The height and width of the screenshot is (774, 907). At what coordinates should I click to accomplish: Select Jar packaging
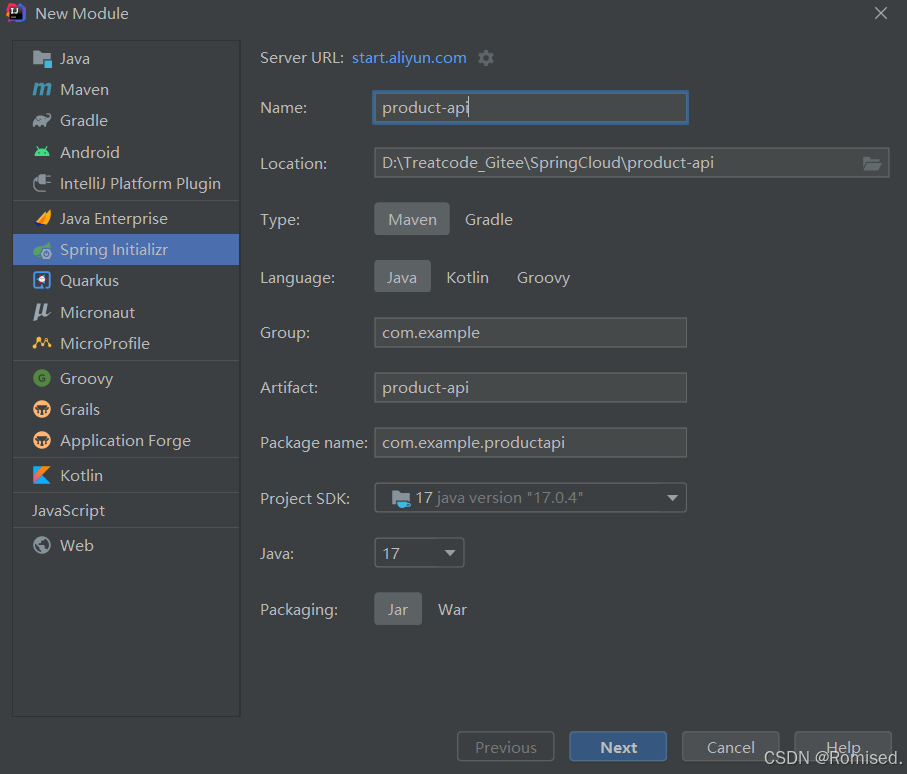click(398, 609)
